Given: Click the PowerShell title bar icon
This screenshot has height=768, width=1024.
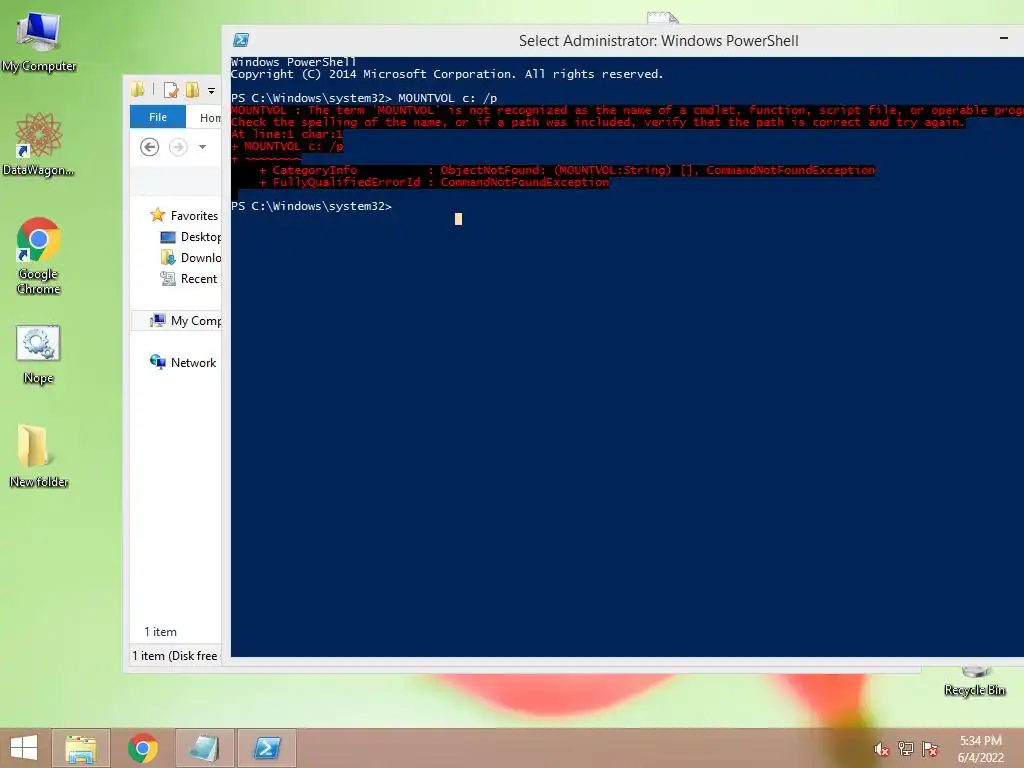Looking at the screenshot, I should pyautogui.click(x=241, y=40).
